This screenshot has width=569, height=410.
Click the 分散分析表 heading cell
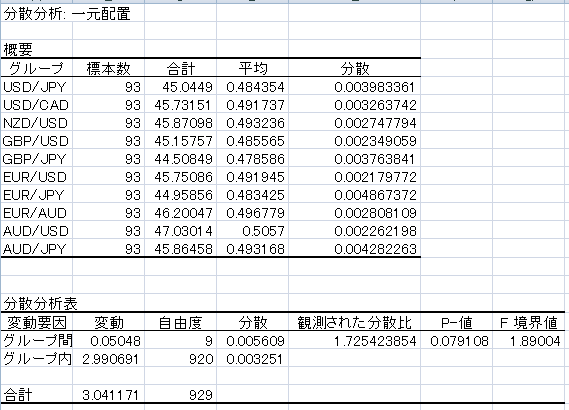coord(40,304)
